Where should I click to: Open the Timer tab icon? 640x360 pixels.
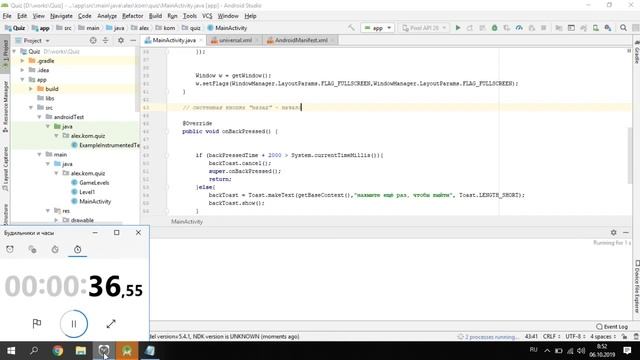55,249
